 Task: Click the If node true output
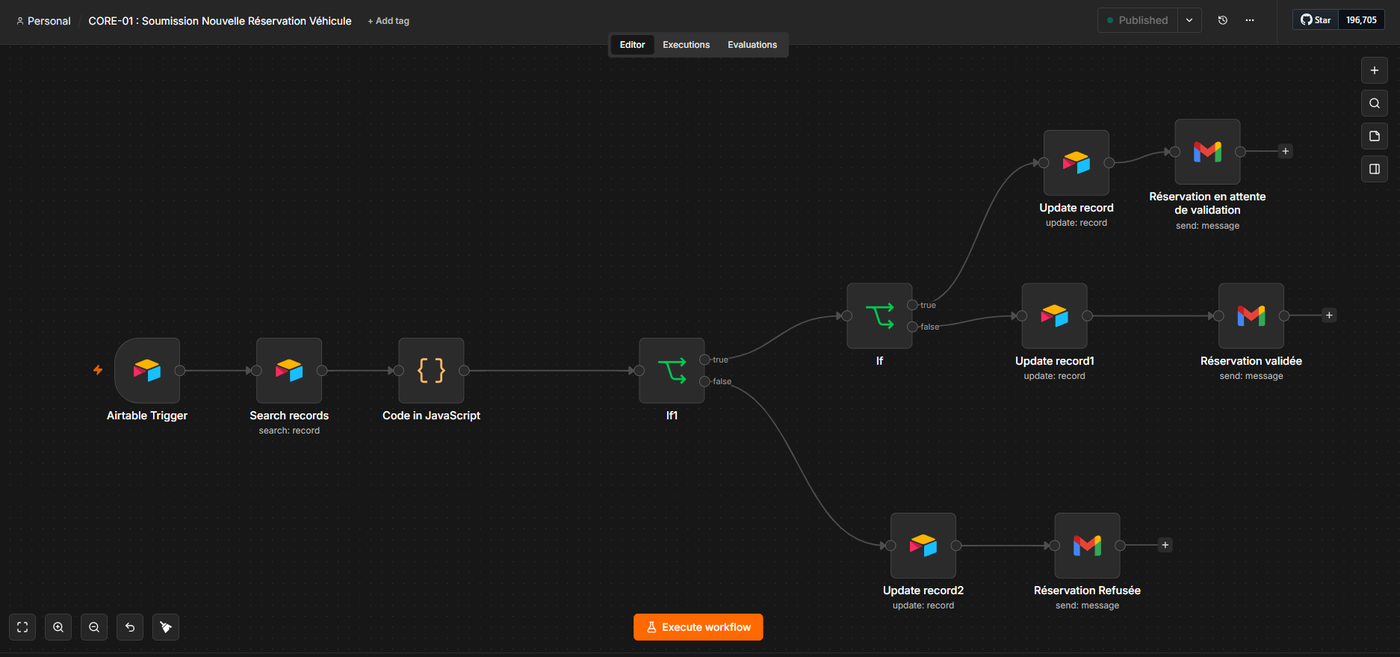(913, 305)
